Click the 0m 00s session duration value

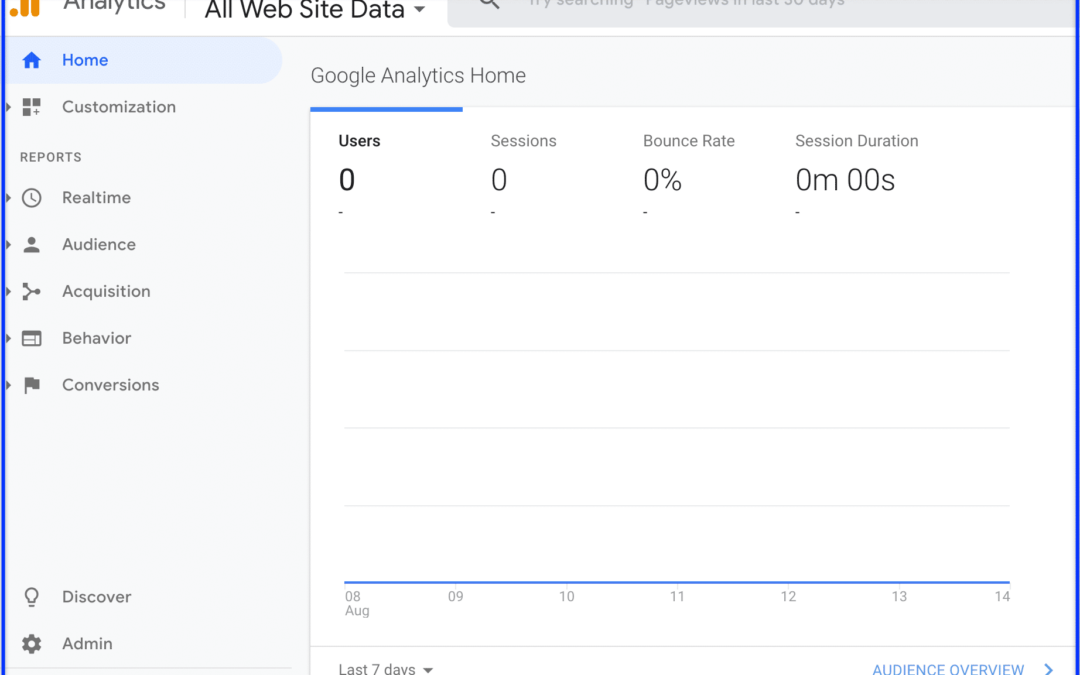845,180
